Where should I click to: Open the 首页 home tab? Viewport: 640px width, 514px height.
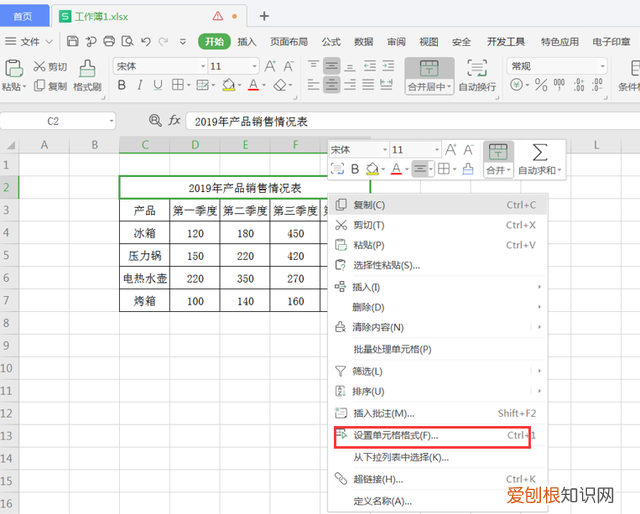pyautogui.click(x=23, y=16)
